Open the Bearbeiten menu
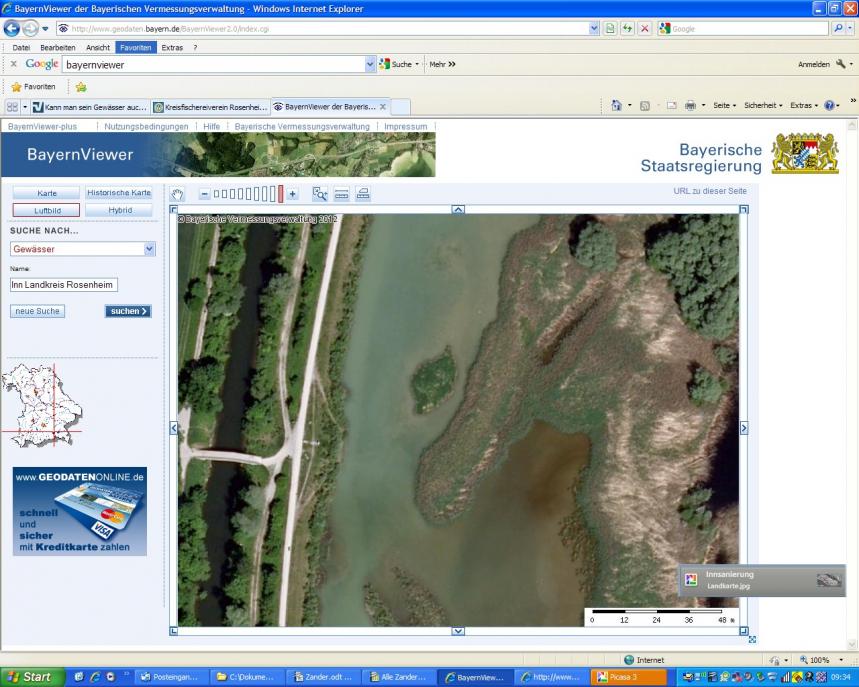 point(58,48)
